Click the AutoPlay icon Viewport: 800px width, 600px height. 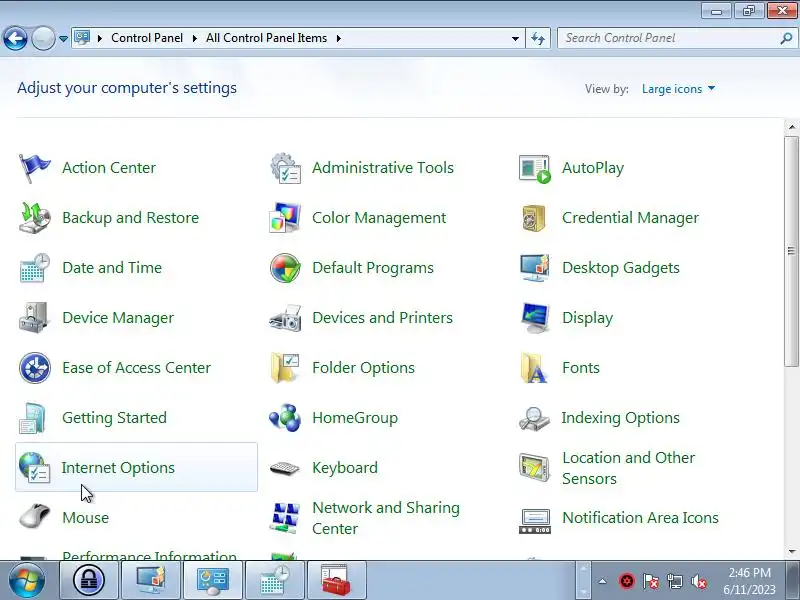(x=535, y=168)
